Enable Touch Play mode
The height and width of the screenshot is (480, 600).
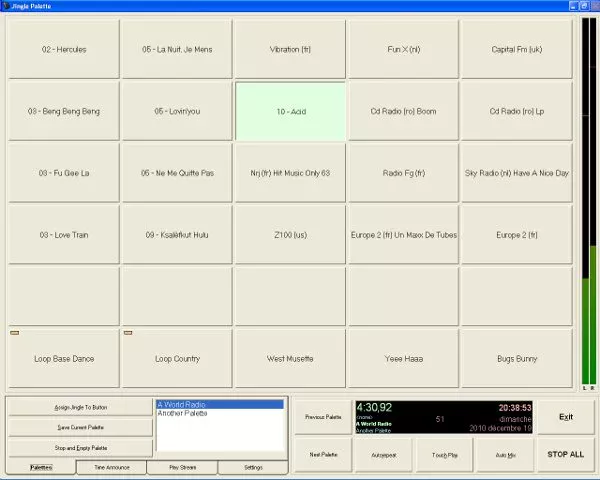(445, 454)
